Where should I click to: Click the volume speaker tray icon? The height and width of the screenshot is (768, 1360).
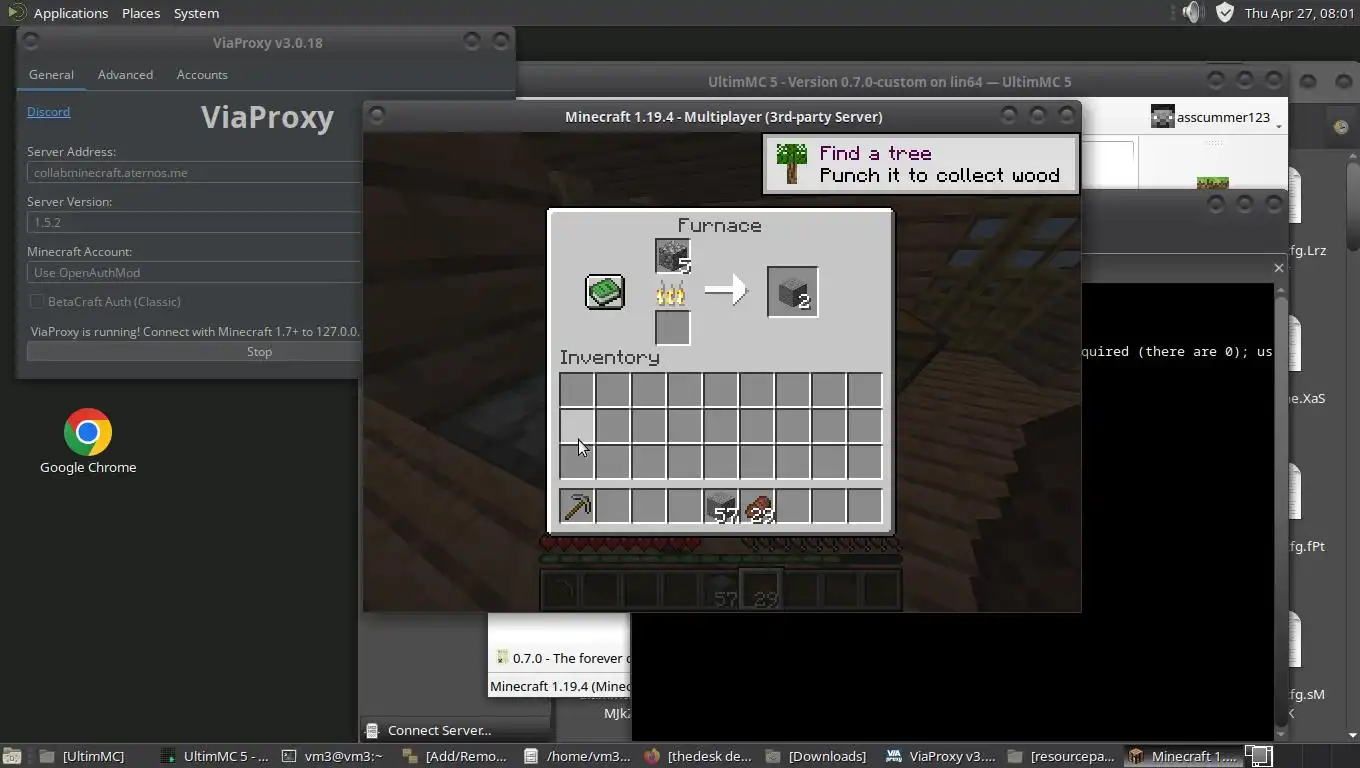pos(1192,13)
